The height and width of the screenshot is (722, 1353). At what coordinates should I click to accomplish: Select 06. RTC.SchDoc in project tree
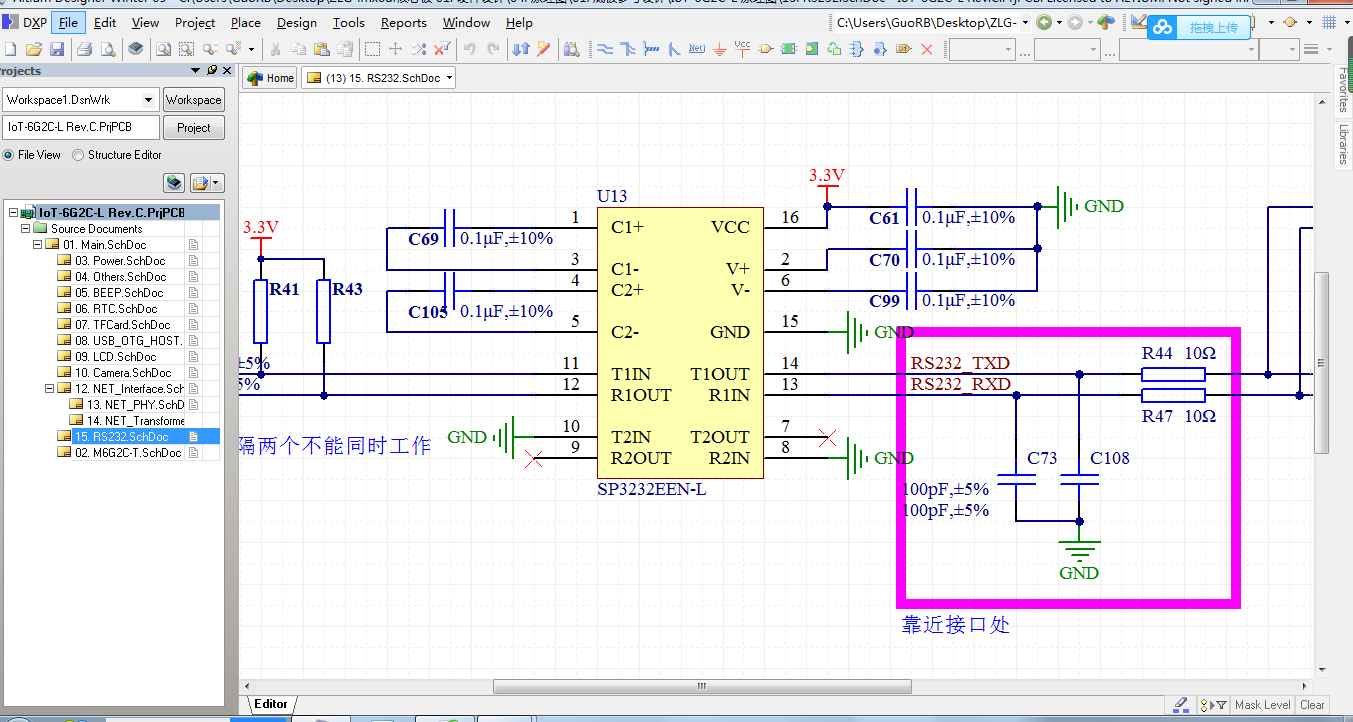(x=116, y=309)
